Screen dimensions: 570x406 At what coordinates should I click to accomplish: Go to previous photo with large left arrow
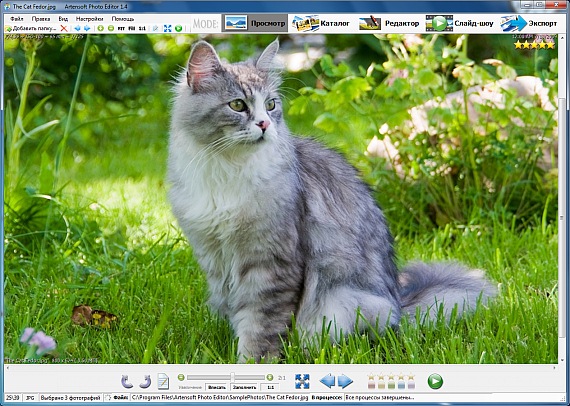point(328,381)
